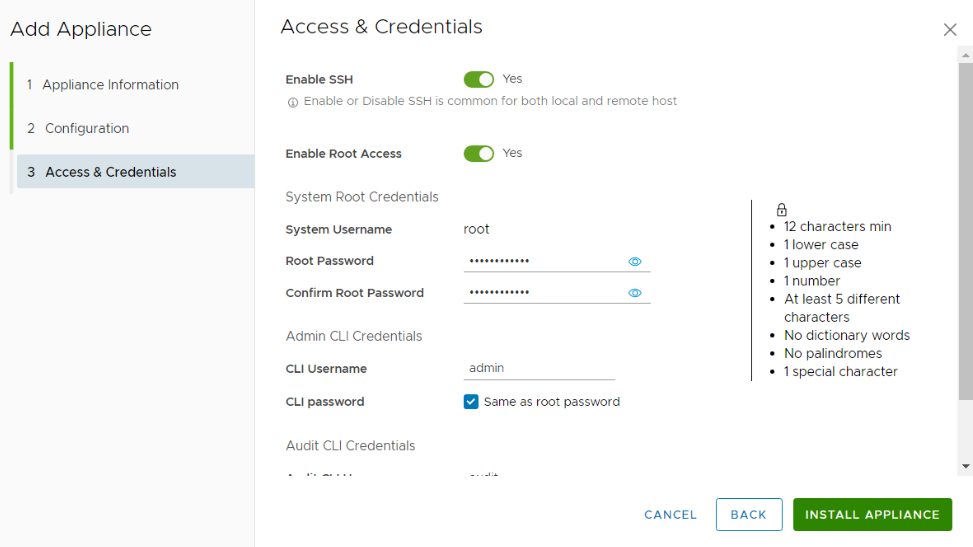Click the scrollbar down arrow
This screenshot has height=547, width=973.
click(x=965, y=466)
